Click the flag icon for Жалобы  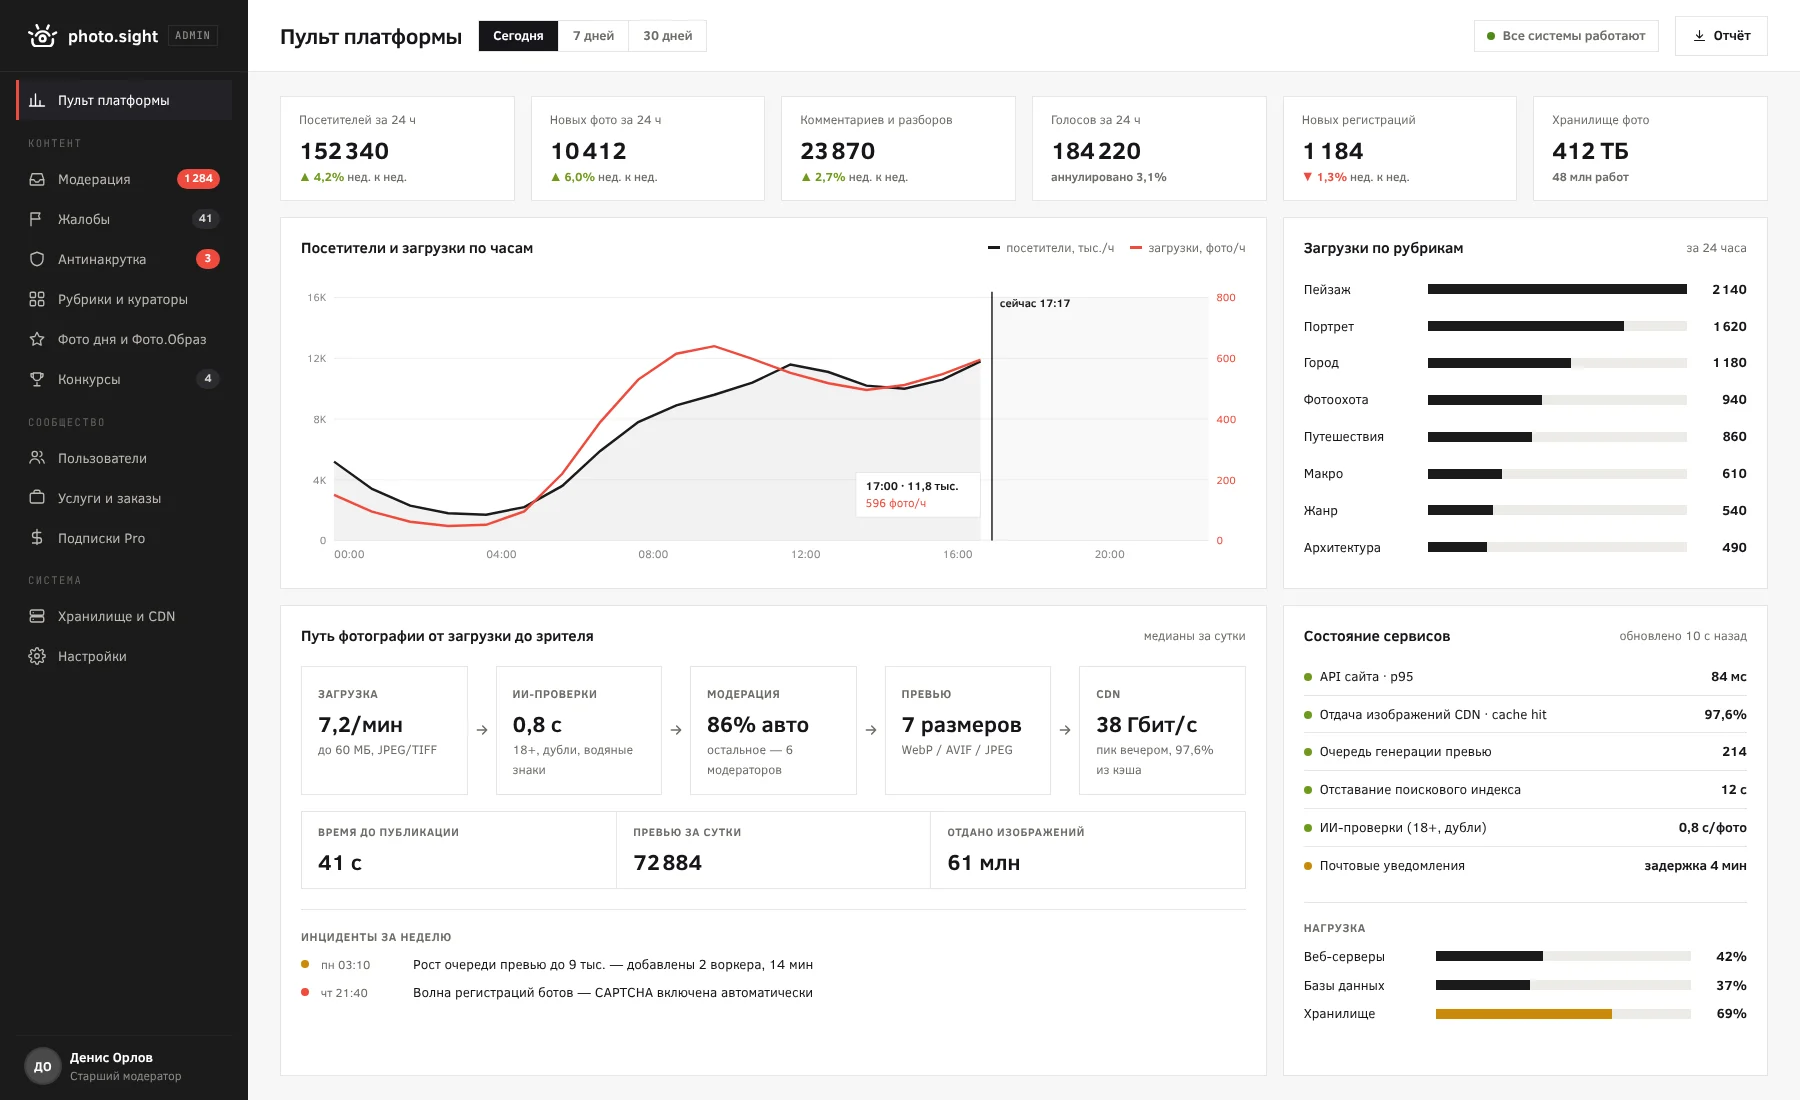(37, 219)
